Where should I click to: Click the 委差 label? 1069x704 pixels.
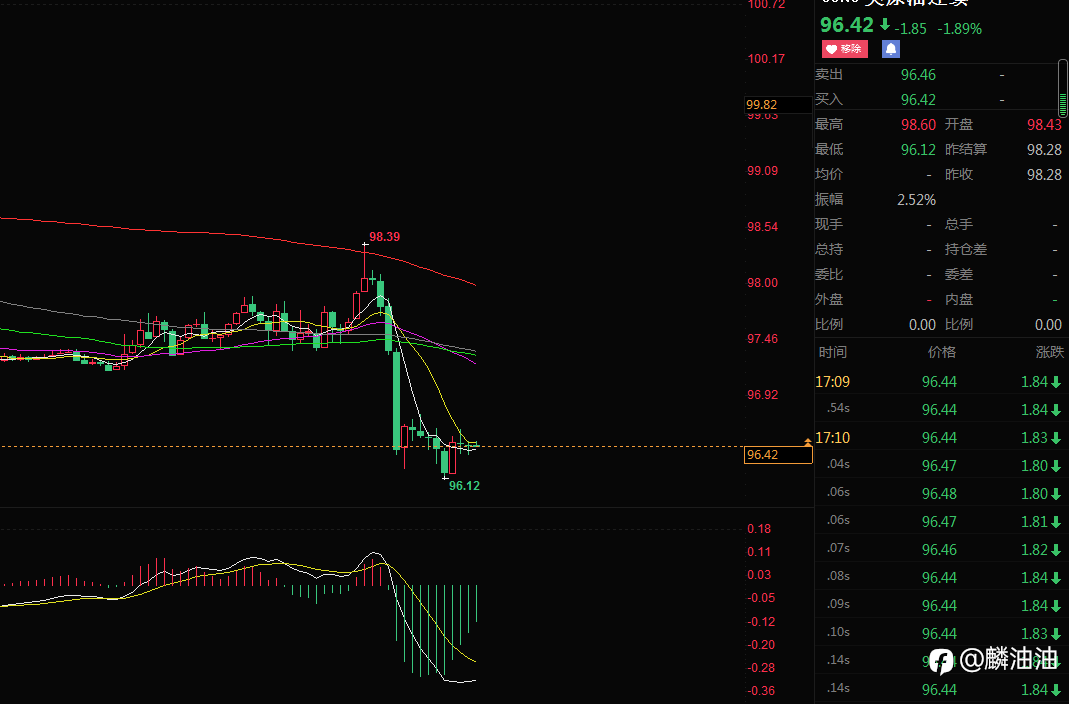(959, 275)
